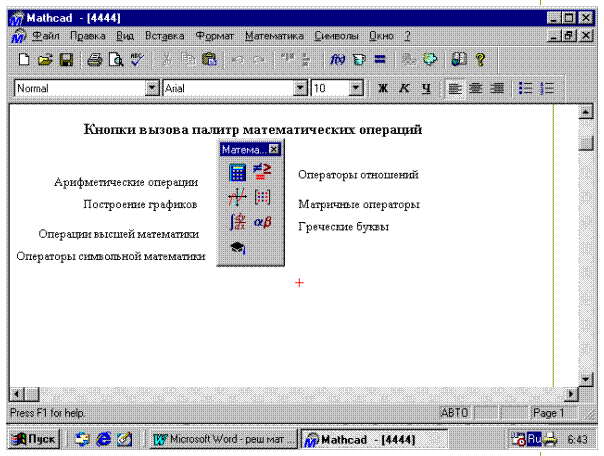Expand the Normal style dropdown

click(x=152, y=88)
